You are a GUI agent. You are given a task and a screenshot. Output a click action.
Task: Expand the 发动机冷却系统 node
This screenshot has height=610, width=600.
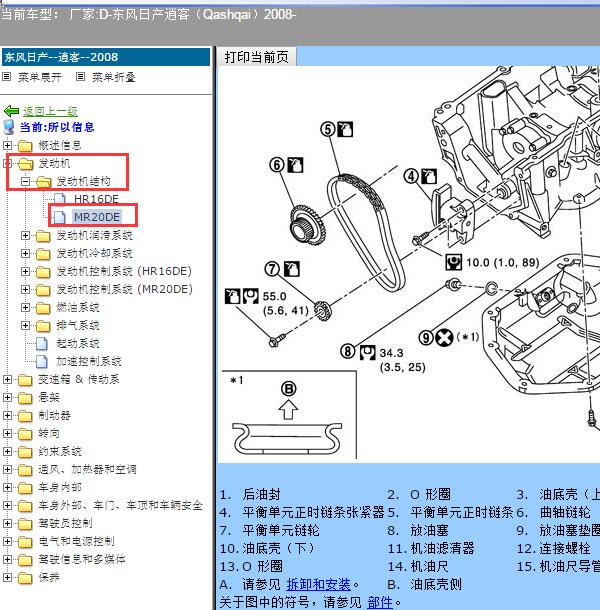point(25,253)
